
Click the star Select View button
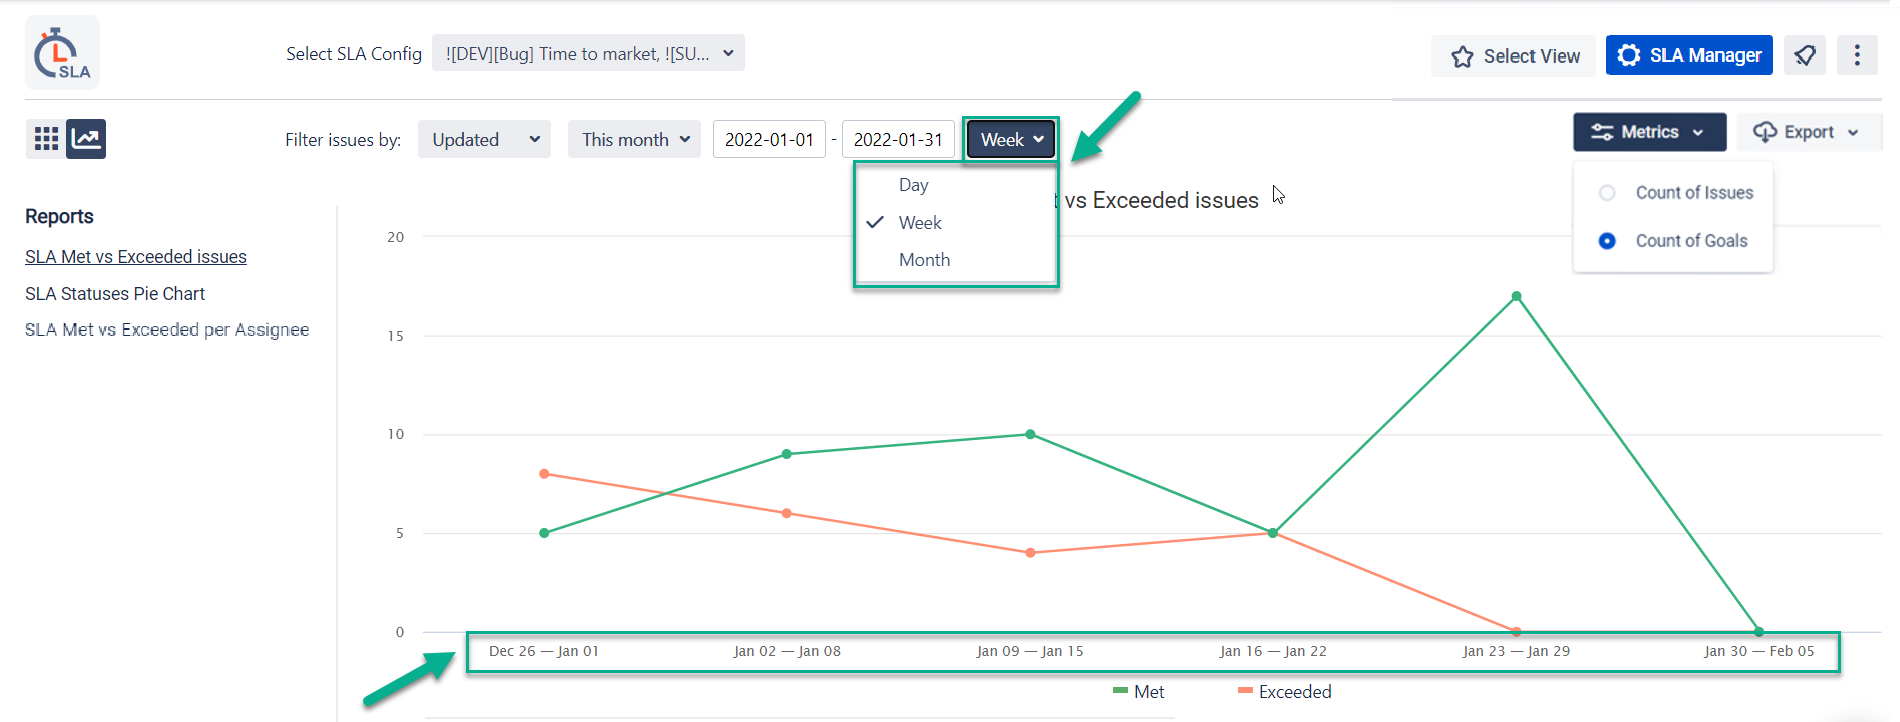click(x=1516, y=56)
